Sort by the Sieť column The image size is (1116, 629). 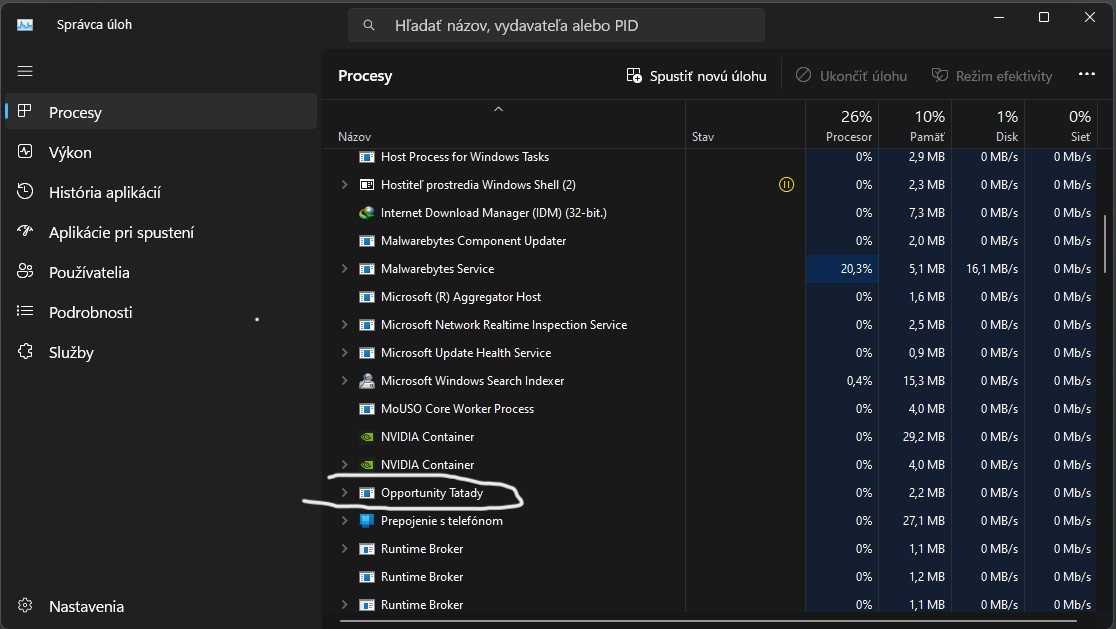pos(1060,125)
